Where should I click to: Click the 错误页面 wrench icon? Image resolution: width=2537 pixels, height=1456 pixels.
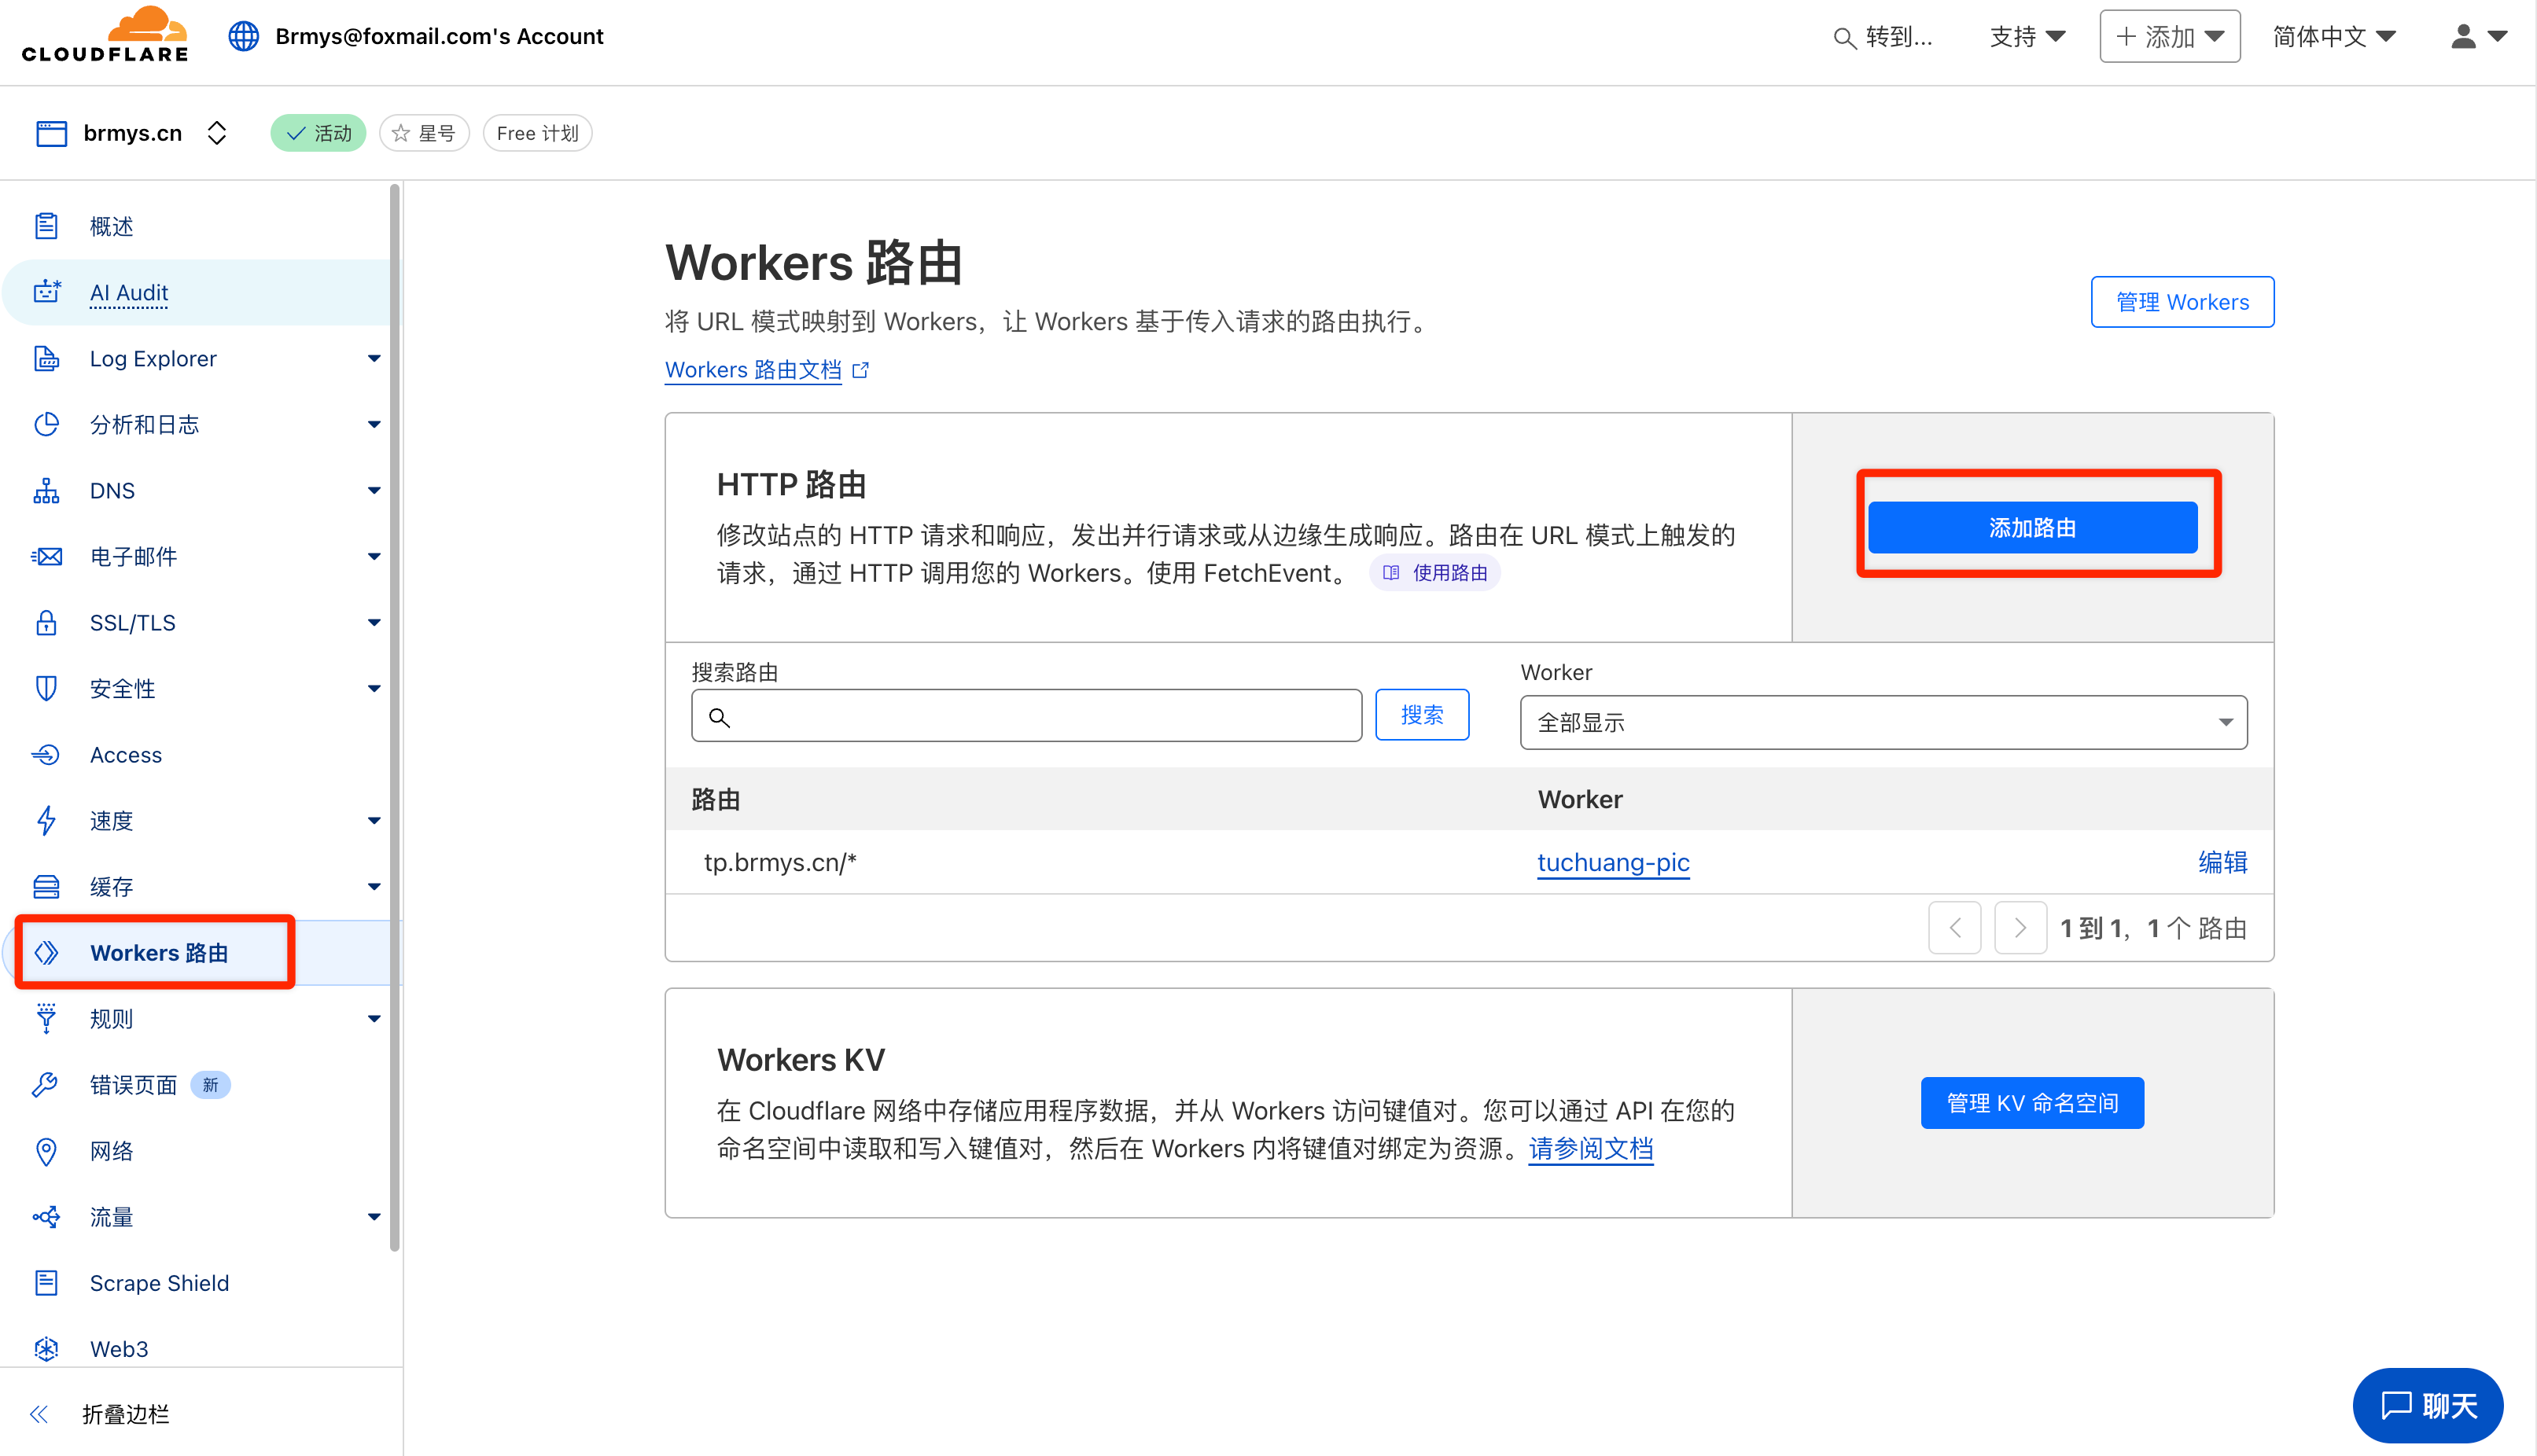tap(46, 1084)
